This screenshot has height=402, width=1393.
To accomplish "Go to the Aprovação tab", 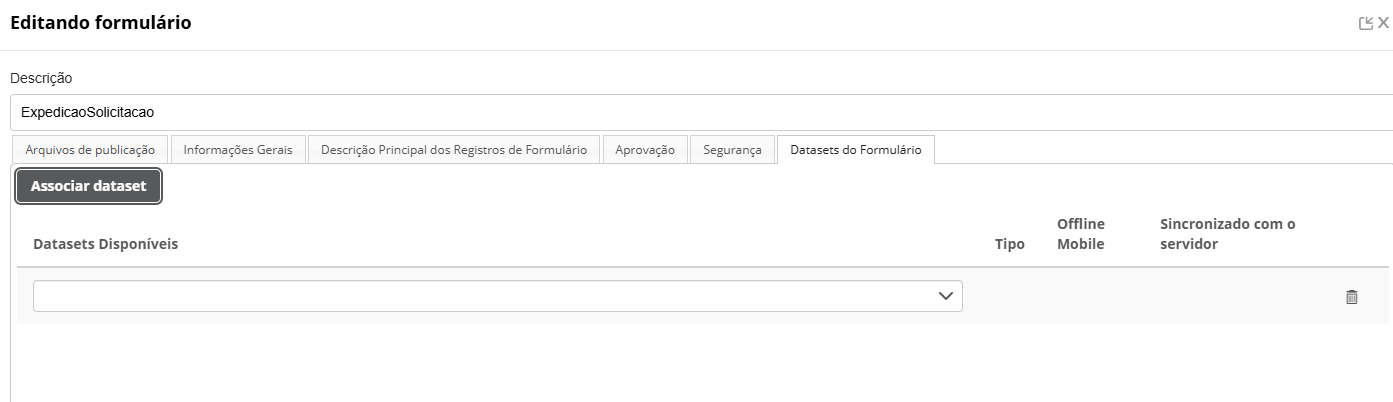I will [x=645, y=150].
